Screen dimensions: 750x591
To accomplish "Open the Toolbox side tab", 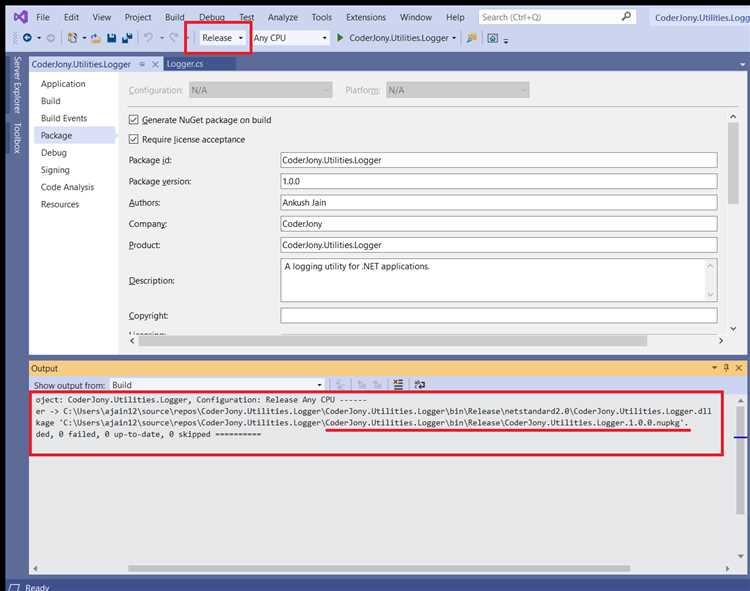I will [x=18, y=137].
